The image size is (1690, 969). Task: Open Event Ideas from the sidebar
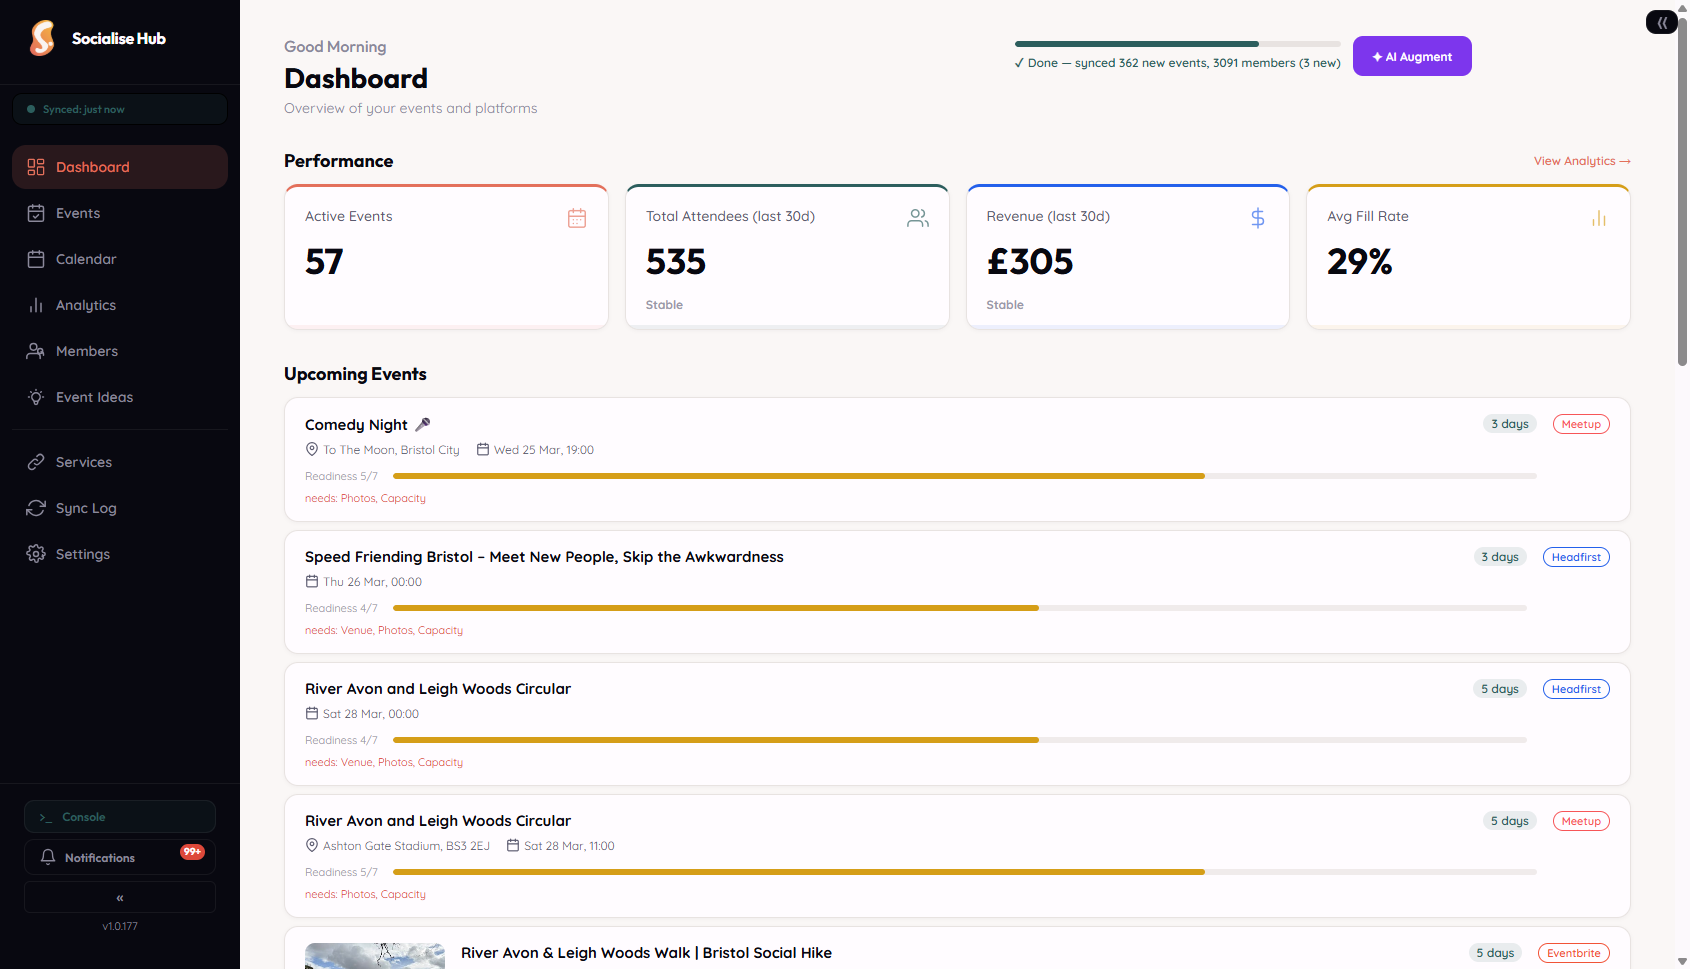pyautogui.click(x=94, y=397)
